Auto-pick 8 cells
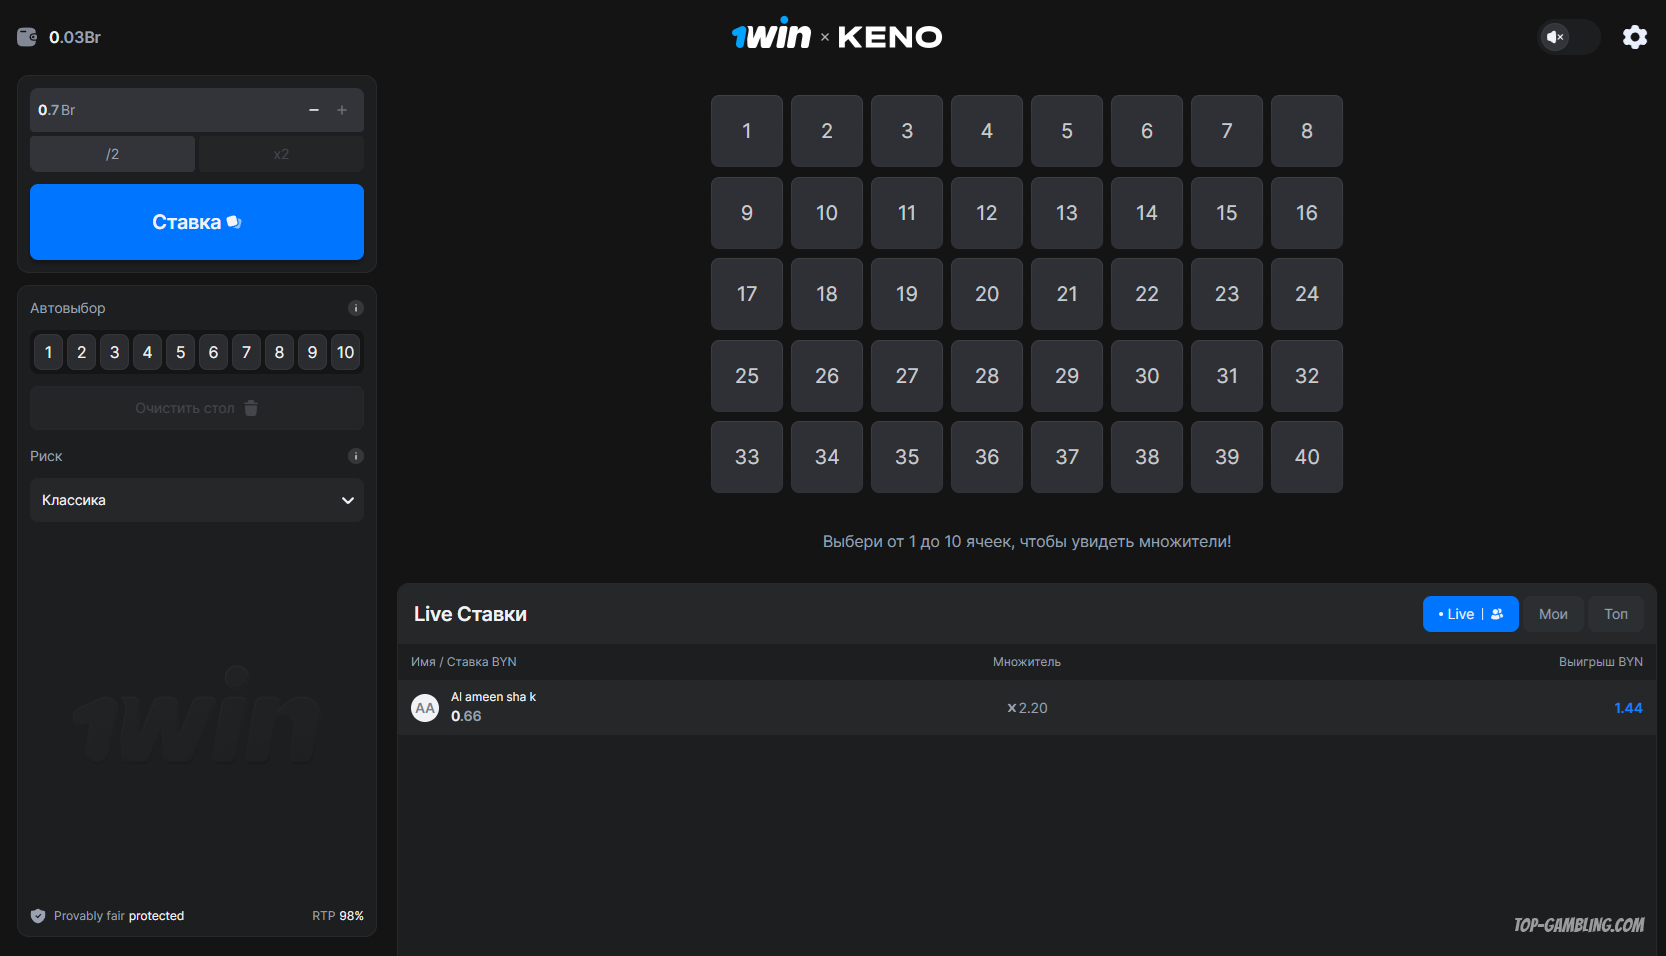Viewport: 1666px width, 956px height. point(279,352)
